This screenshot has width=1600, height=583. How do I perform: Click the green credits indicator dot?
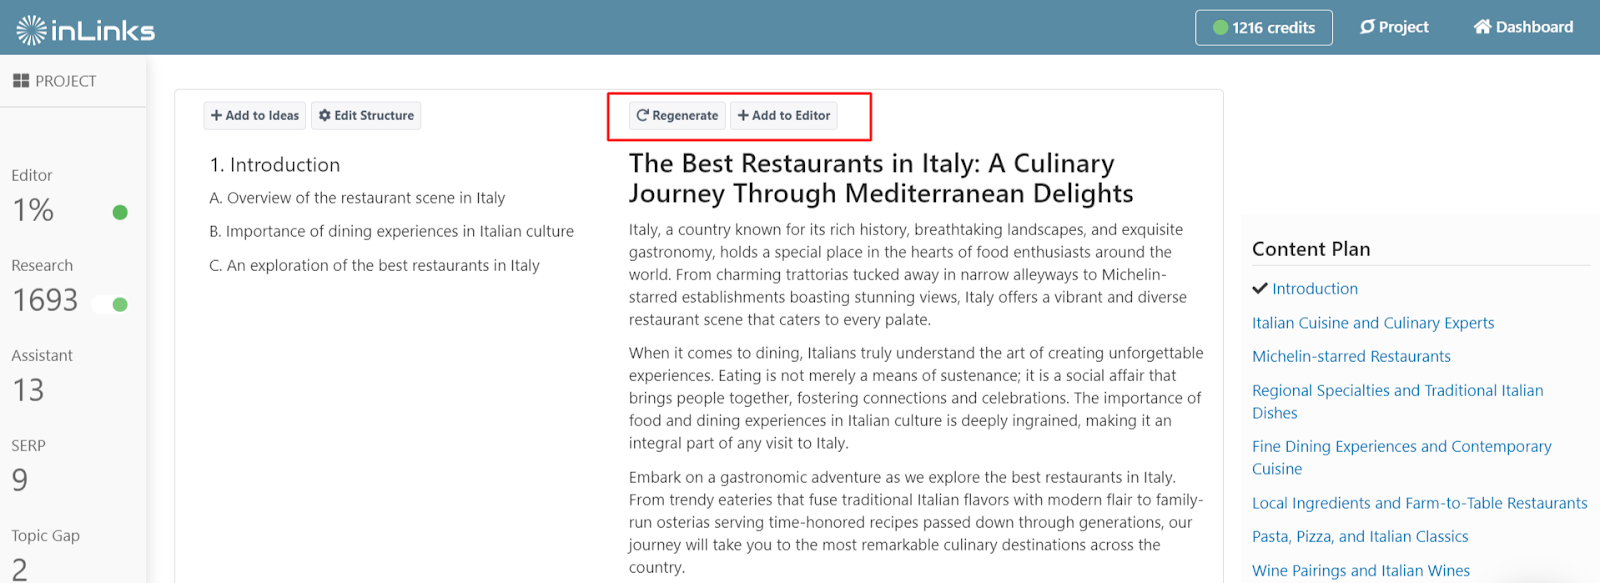[1220, 28]
